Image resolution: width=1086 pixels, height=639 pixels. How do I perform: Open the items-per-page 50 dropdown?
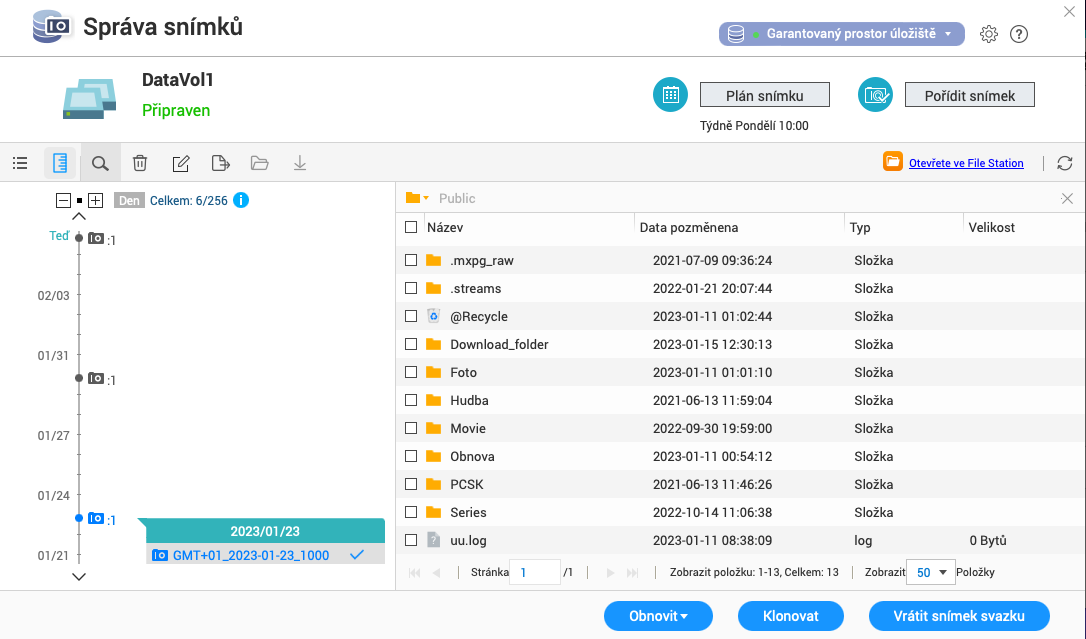(x=930, y=573)
